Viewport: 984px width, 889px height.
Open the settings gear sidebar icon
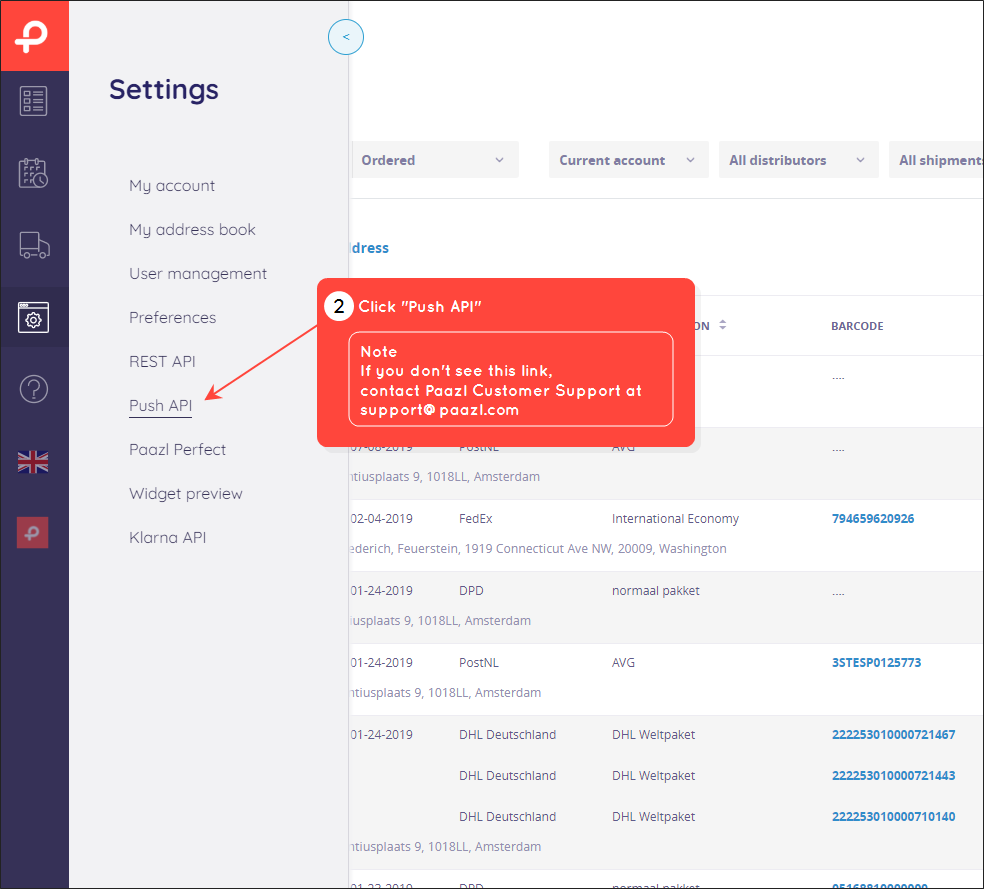pyautogui.click(x=33, y=317)
